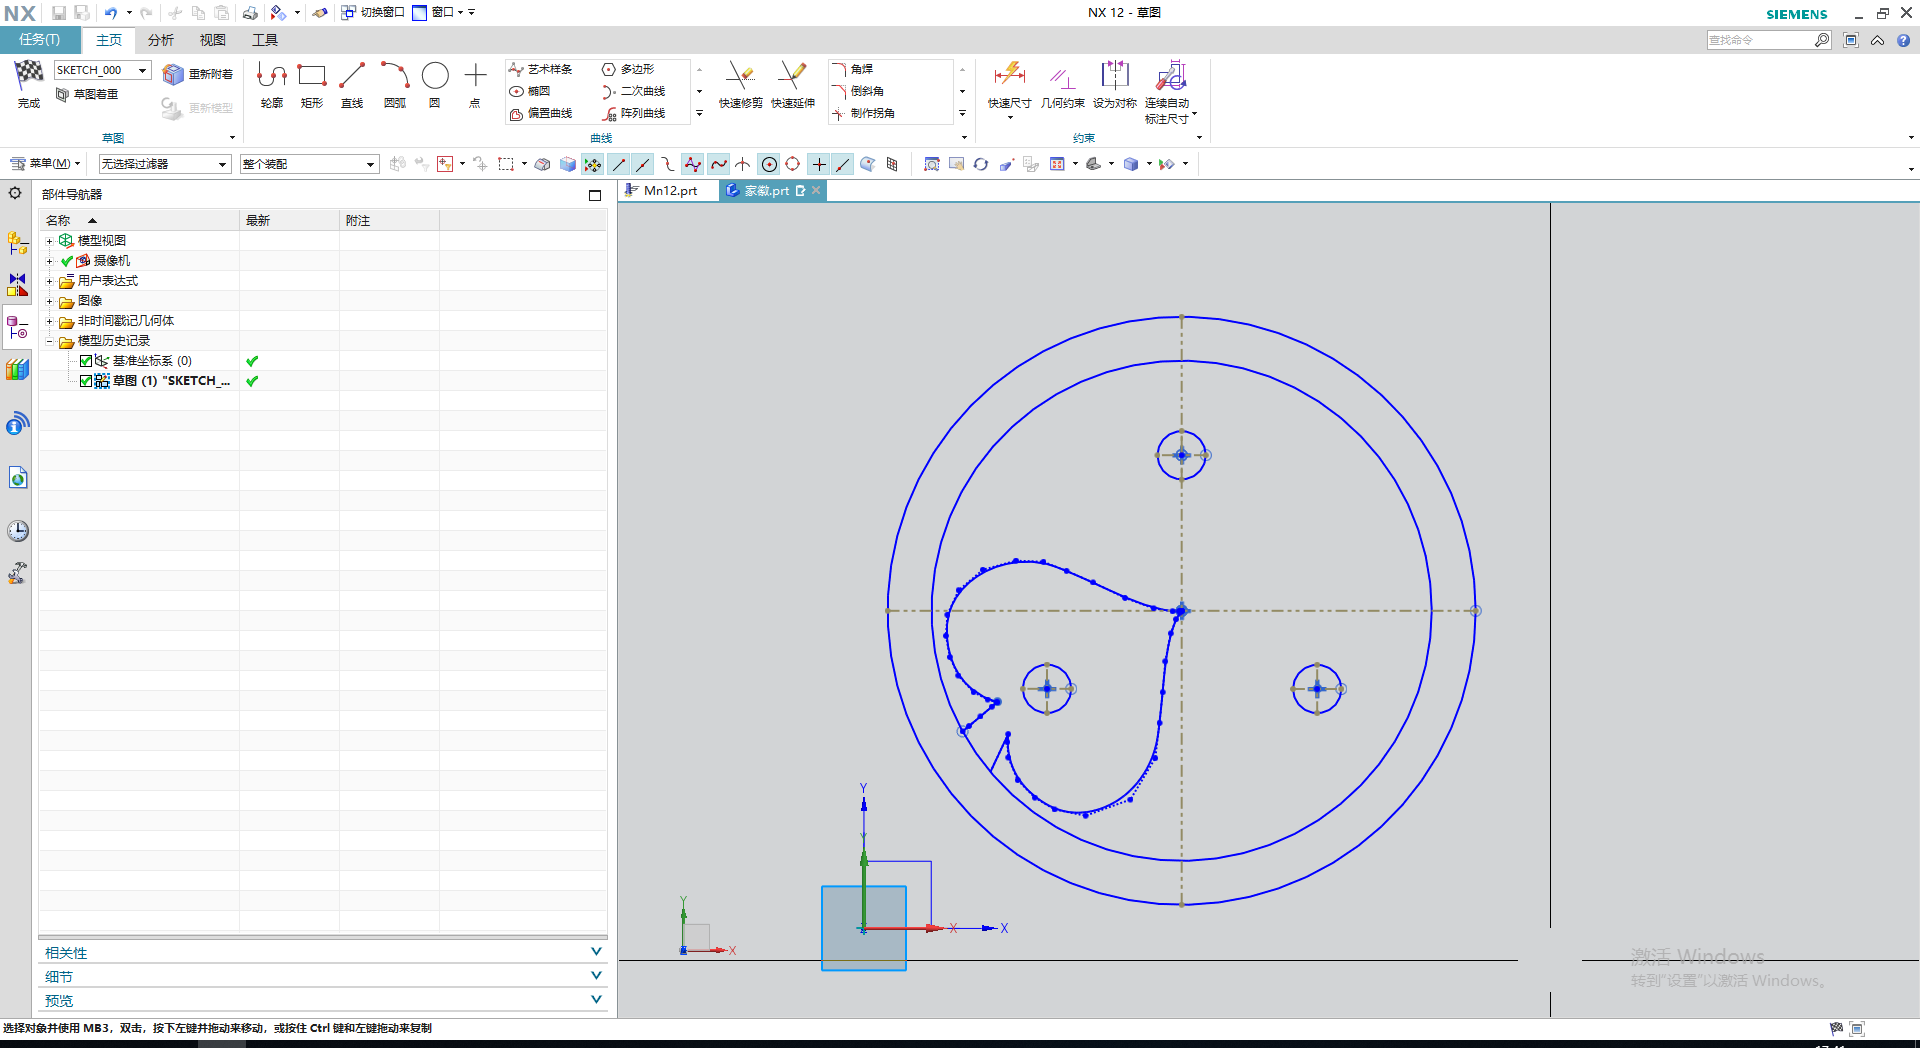Click the Save icon in the title bar
This screenshot has width=1920, height=1048.
pyautogui.click(x=59, y=13)
